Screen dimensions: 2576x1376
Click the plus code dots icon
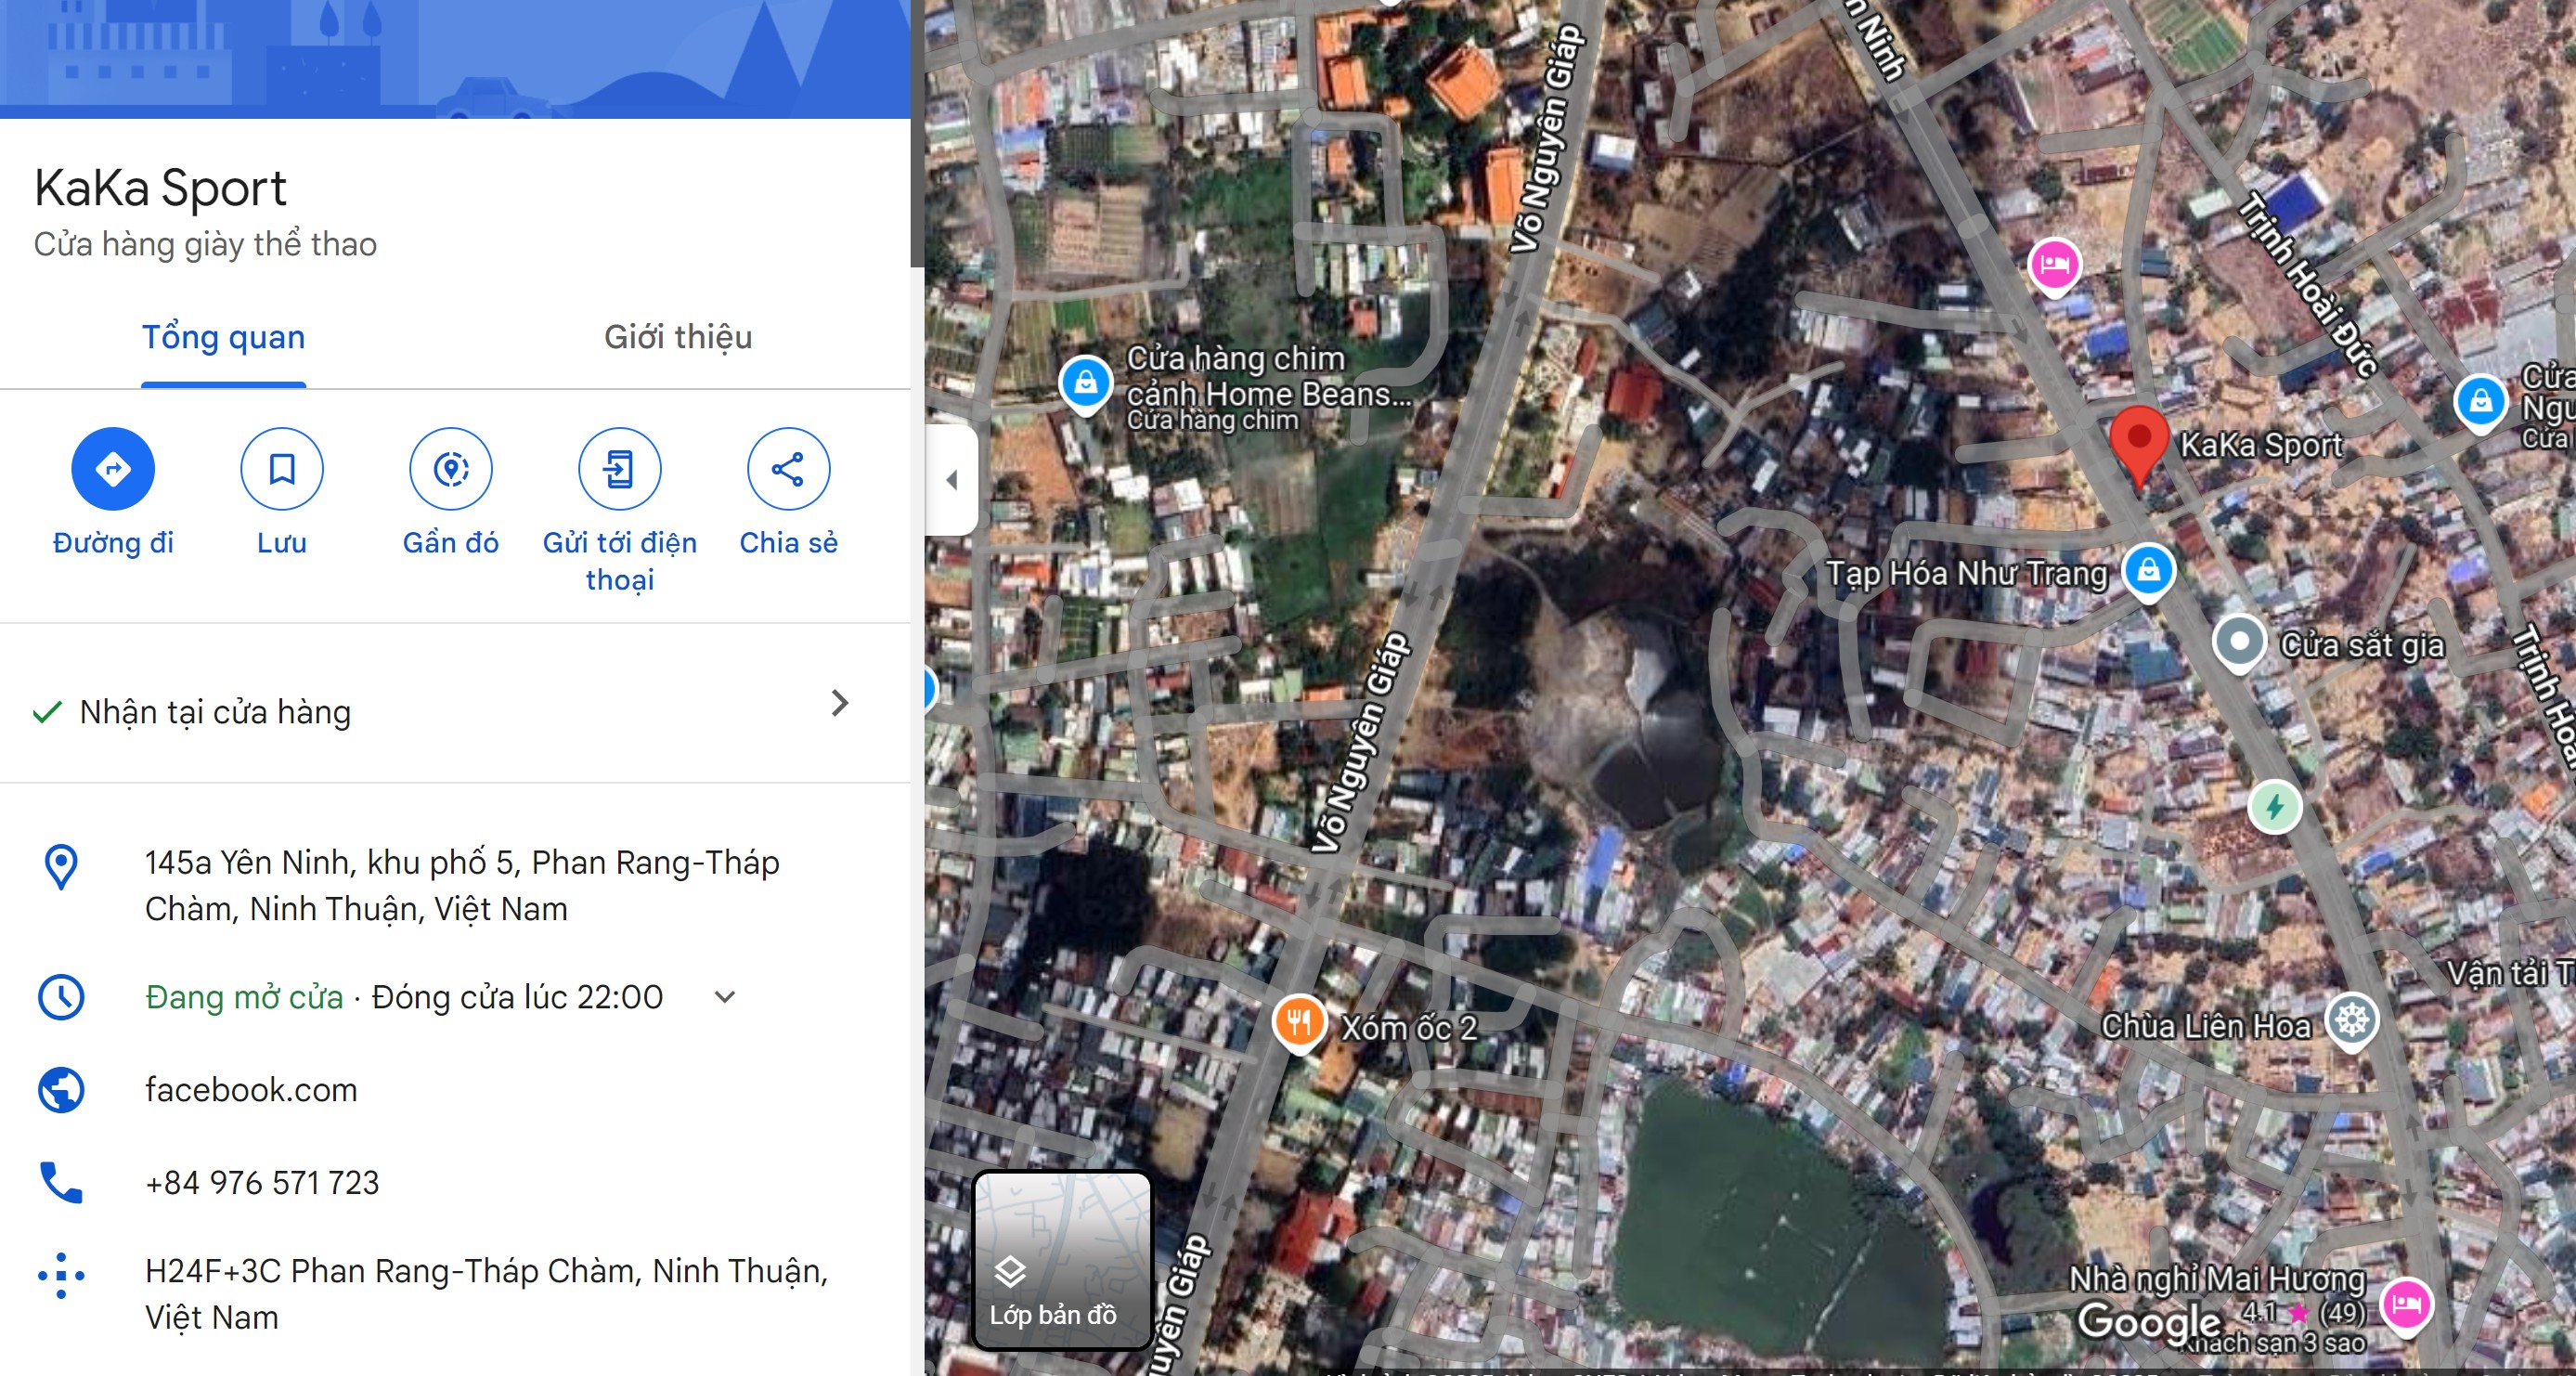click(61, 1275)
